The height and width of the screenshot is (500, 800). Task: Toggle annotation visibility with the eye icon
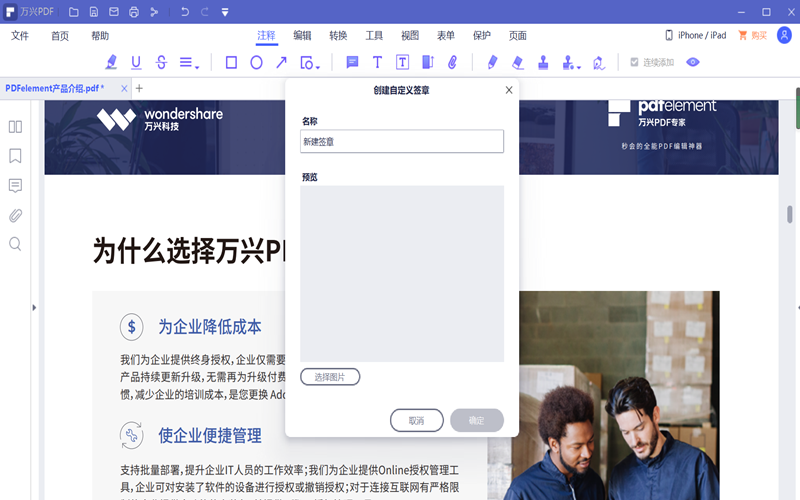[692, 62]
